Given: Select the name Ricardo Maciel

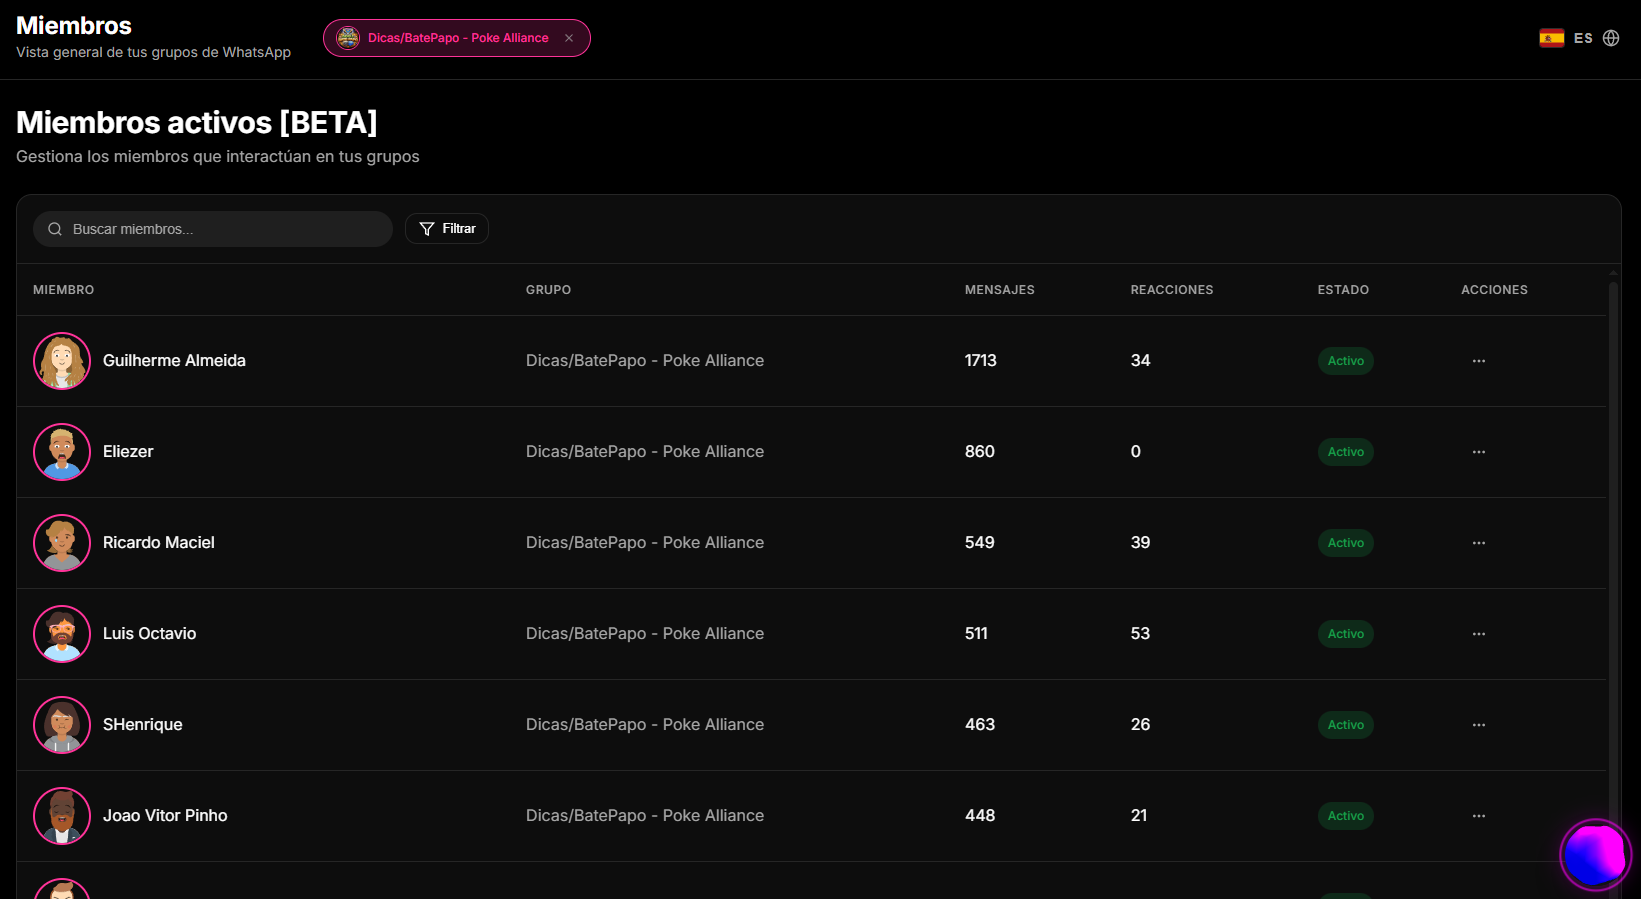Looking at the screenshot, I should (159, 543).
